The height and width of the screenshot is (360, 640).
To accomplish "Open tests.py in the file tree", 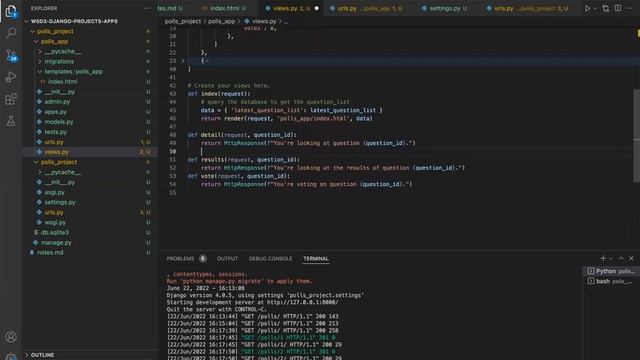I will click(x=56, y=132).
